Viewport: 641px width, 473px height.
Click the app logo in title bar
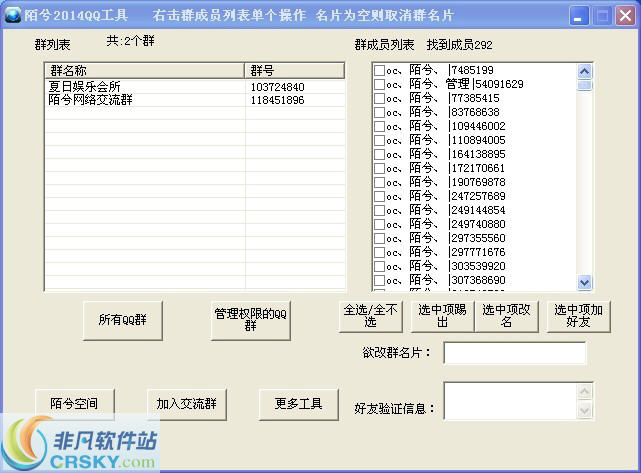click(x=13, y=15)
